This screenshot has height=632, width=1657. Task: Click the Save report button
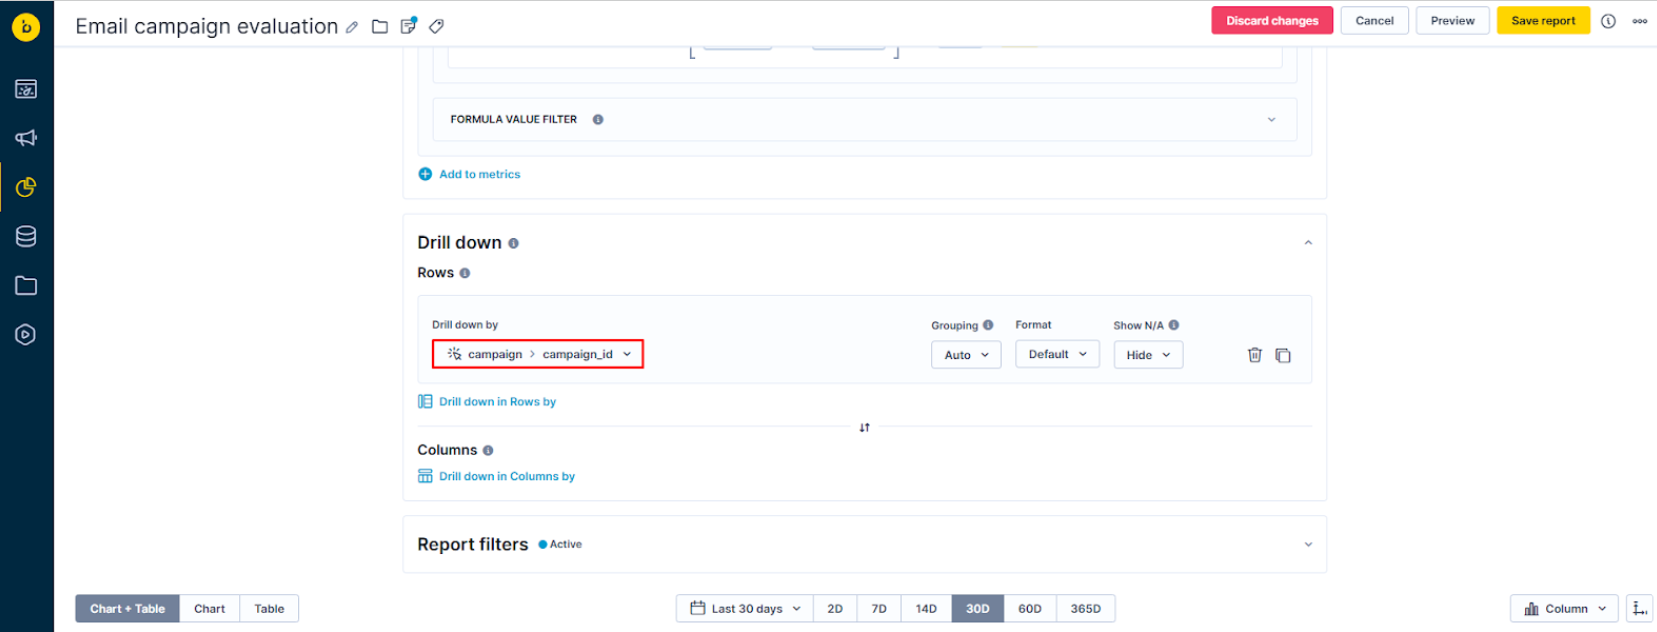(1543, 21)
